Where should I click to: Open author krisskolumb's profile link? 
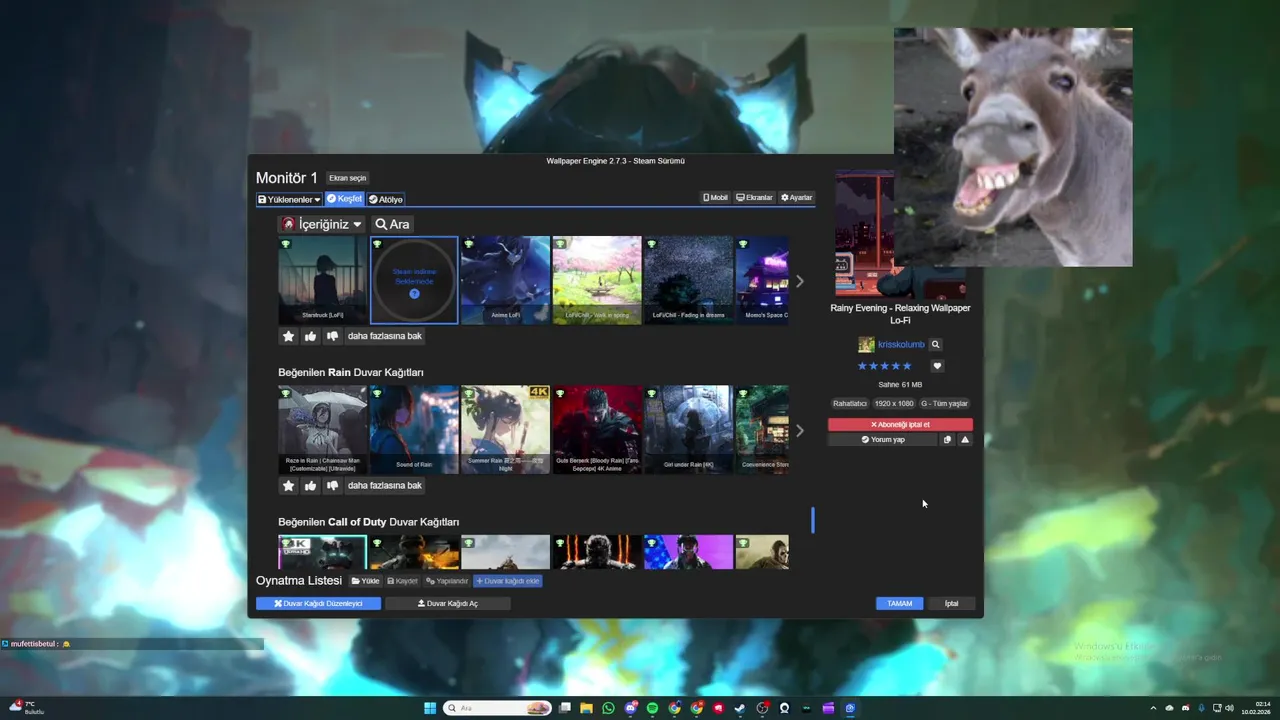901,344
